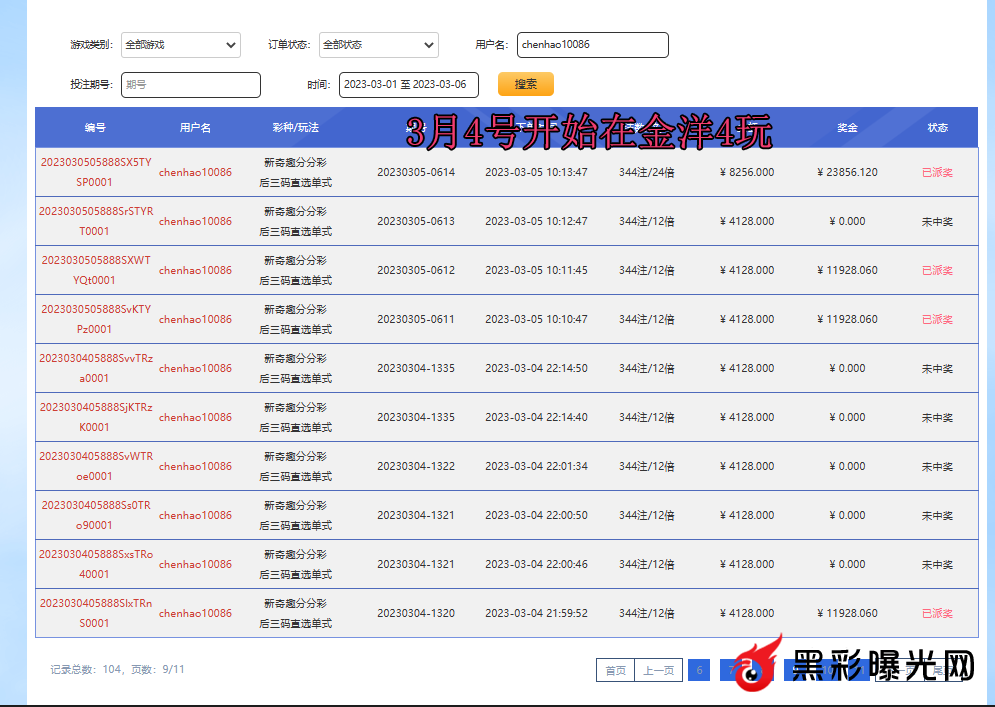Go to previous page with 上一页
Image resolution: width=995 pixels, height=707 pixels.
coord(657,670)
